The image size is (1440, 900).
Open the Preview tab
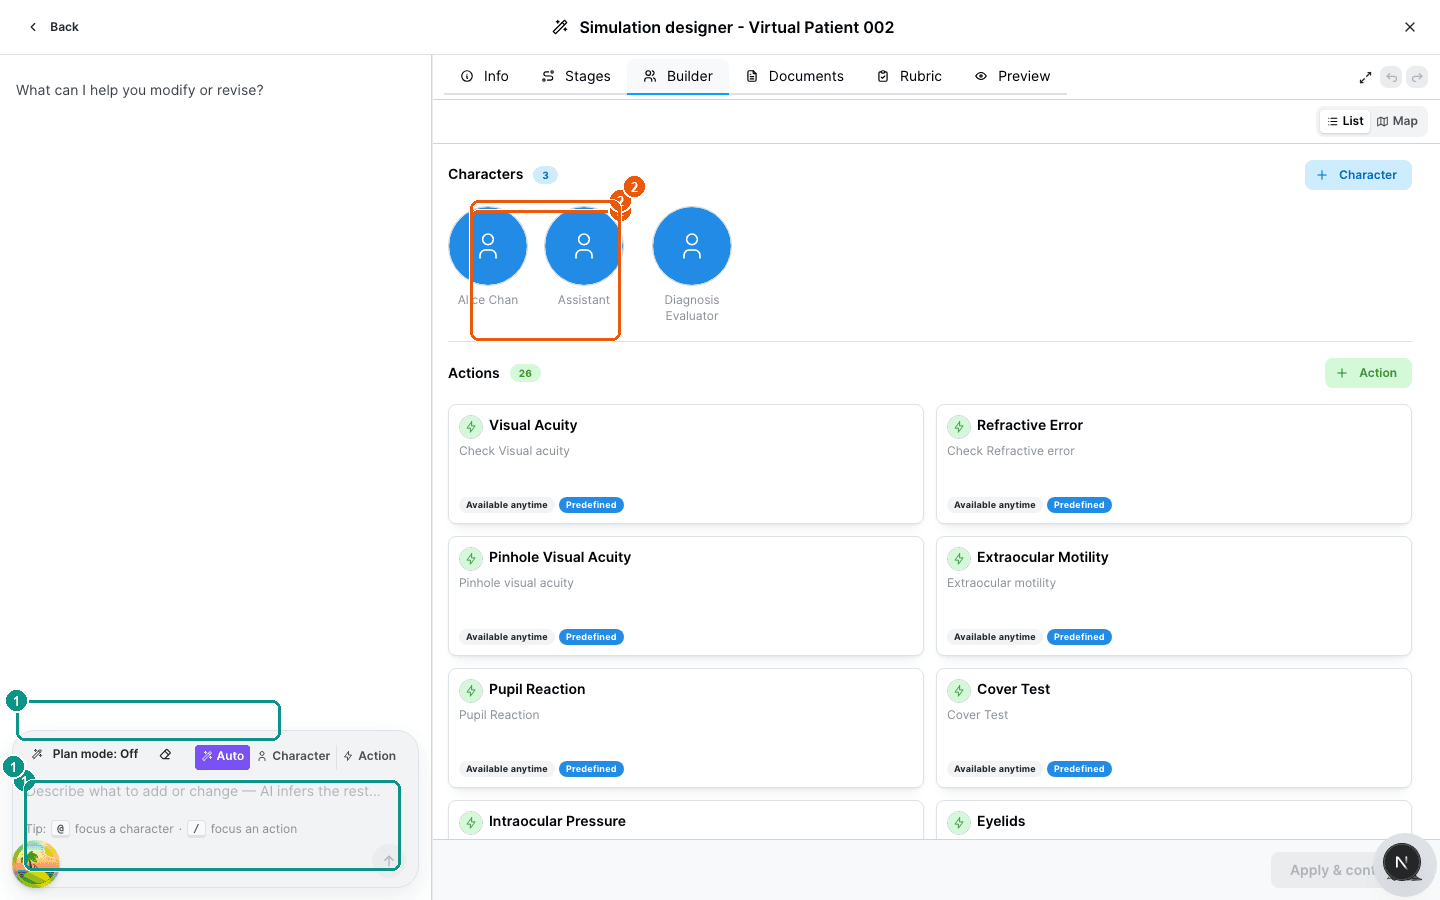[1013, 76]
